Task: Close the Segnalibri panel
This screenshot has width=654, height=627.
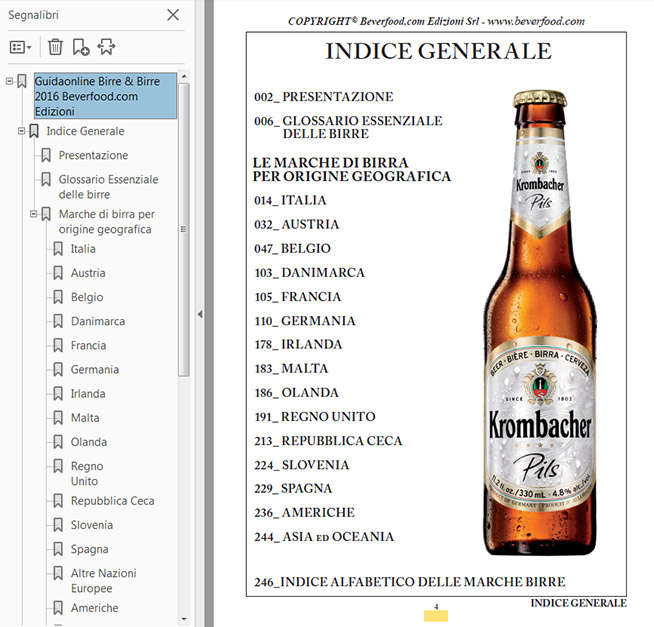Action: (x=173, y=15)
